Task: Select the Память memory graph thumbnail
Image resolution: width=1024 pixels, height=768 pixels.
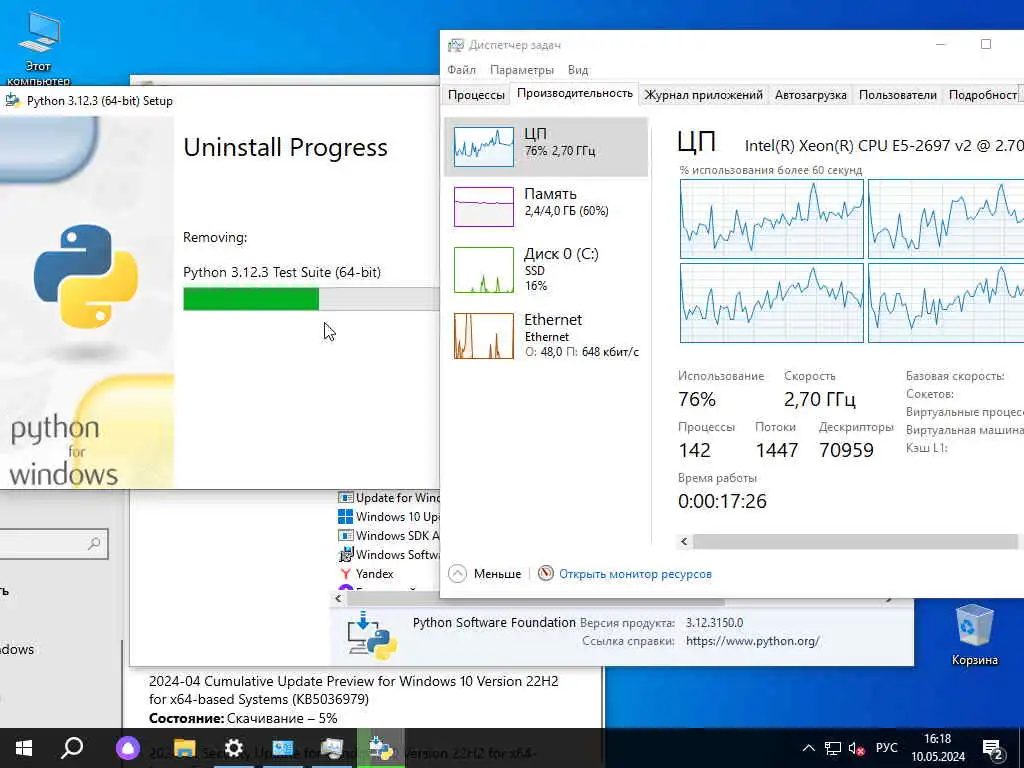Action: coord(483,206)
